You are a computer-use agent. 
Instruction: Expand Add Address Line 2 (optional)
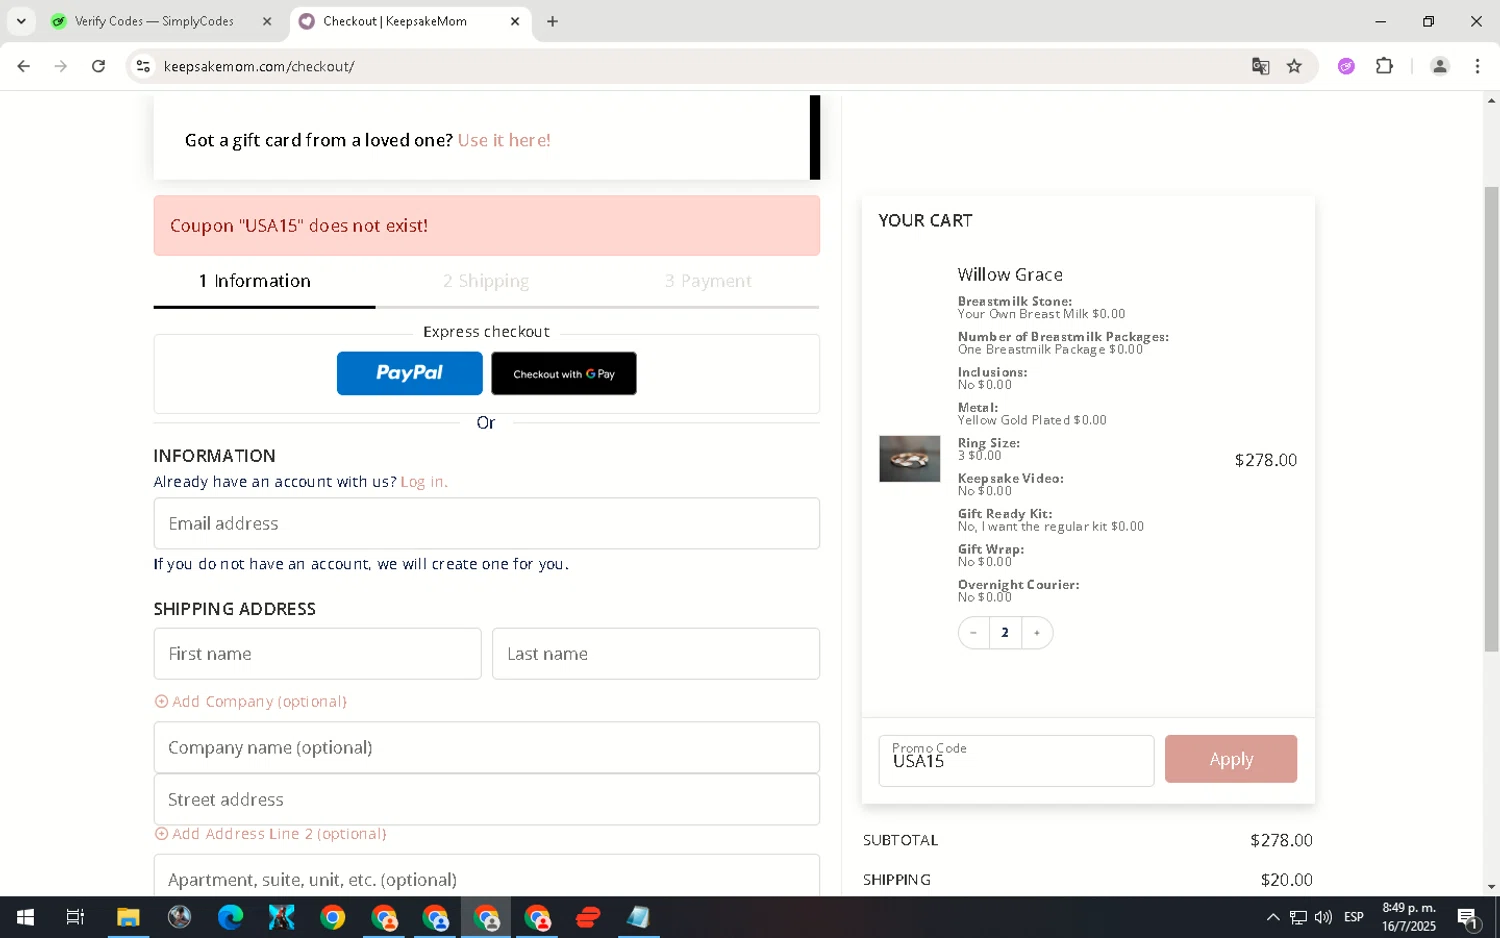270,834
